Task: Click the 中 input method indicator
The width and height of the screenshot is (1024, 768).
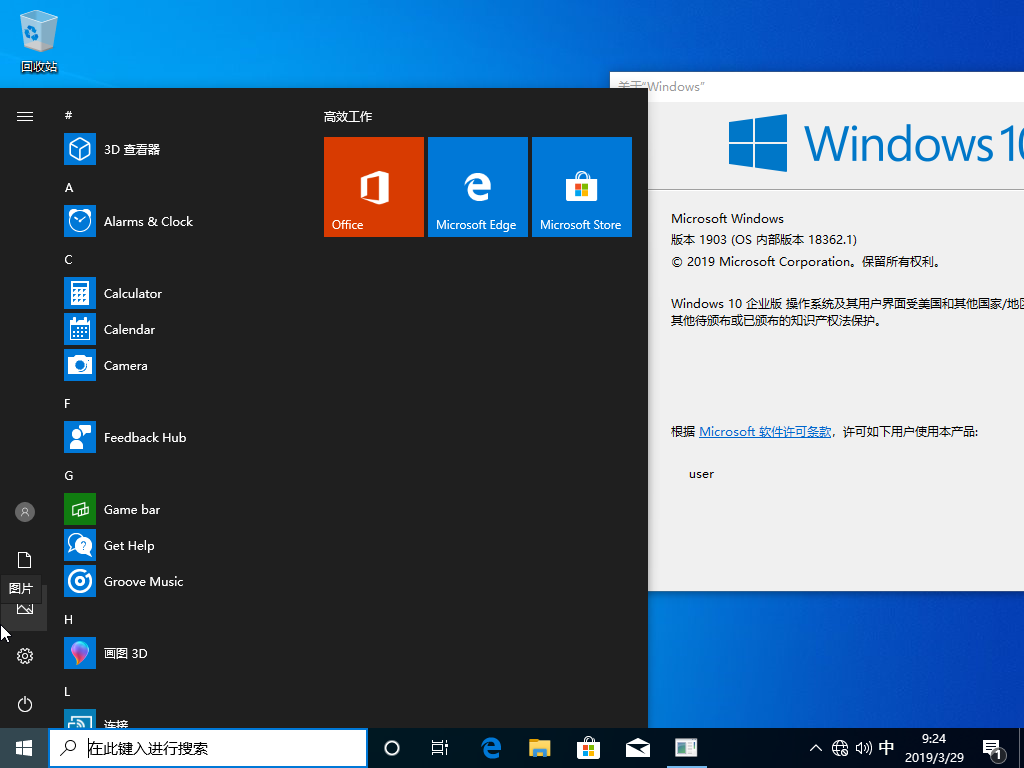Action: (x=886, y=748)
